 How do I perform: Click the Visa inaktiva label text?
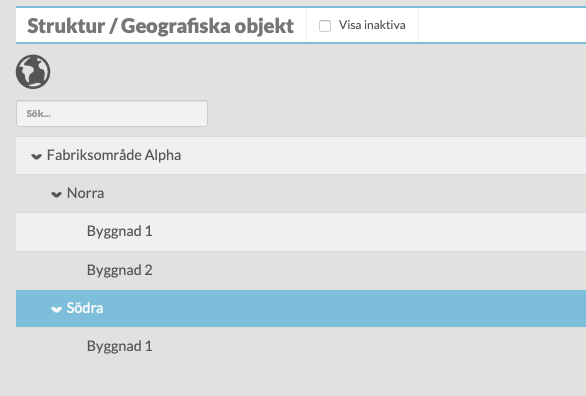point(372,25)
